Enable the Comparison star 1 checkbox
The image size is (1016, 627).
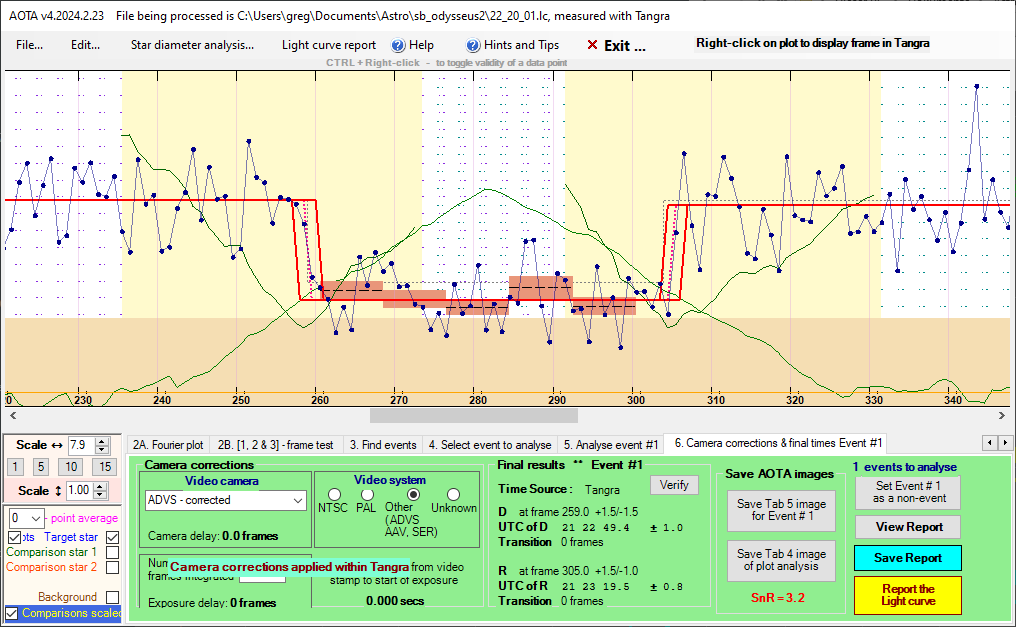[112, 552]
